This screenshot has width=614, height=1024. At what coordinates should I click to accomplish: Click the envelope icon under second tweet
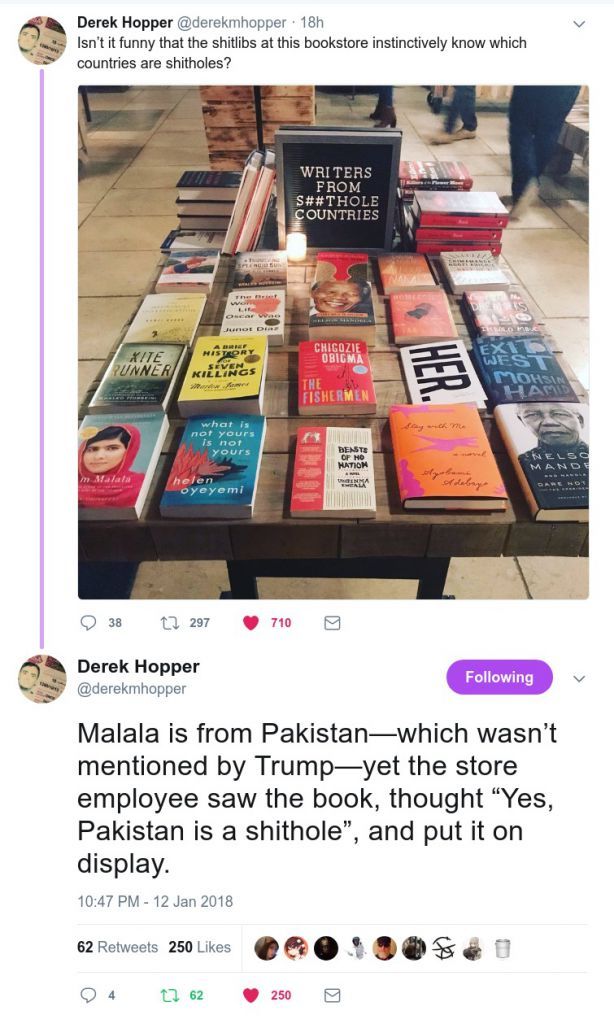coord(332,995)
